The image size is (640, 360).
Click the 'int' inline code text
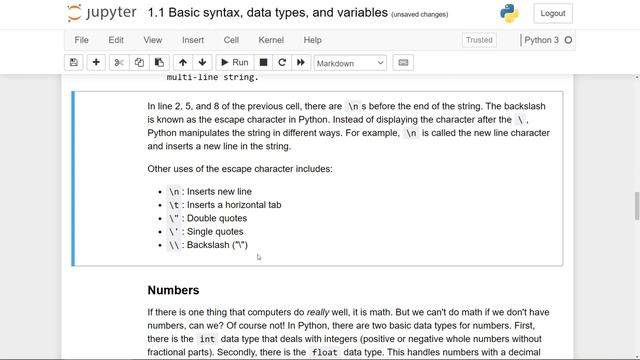pyautogui.click(x=207, y=339)
